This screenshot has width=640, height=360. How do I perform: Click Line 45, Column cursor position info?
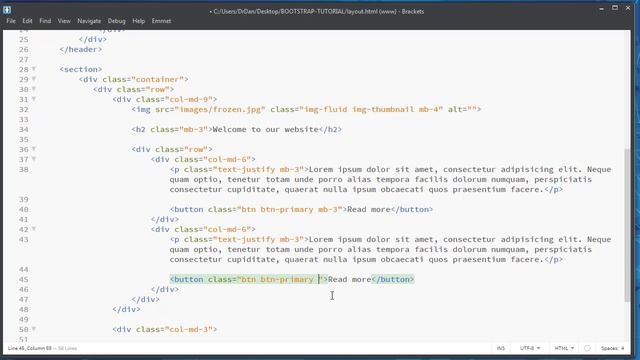click(x=30, y=348)
